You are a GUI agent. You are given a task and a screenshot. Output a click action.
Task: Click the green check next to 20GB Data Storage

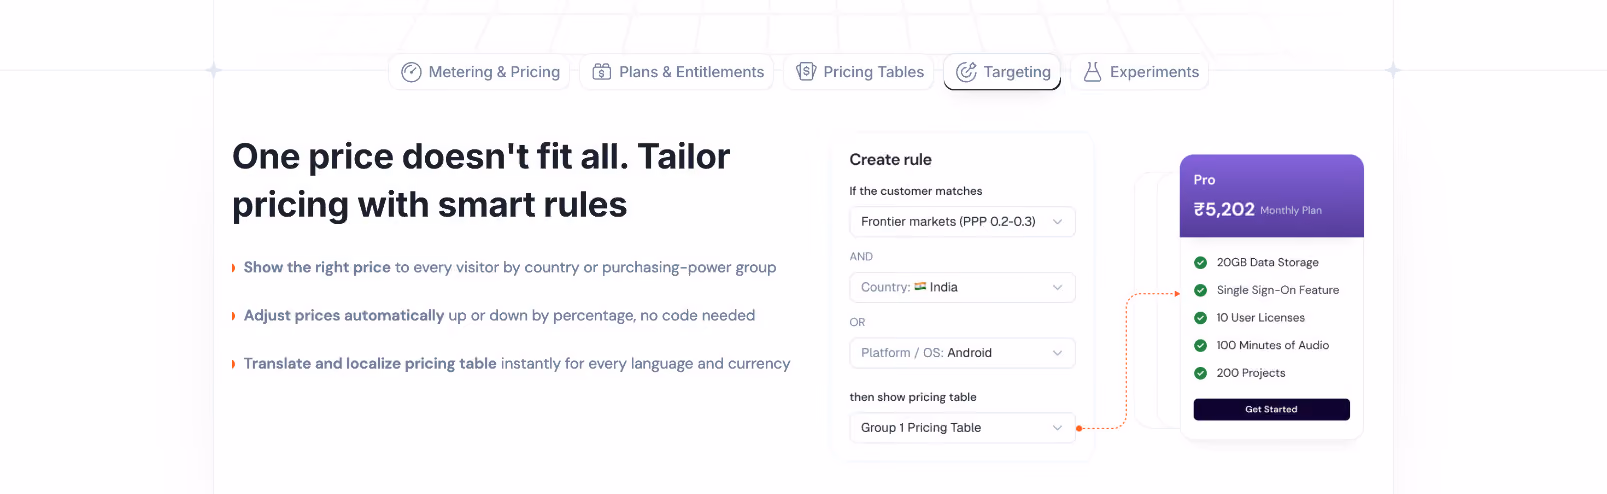[x=1201, y=263]
